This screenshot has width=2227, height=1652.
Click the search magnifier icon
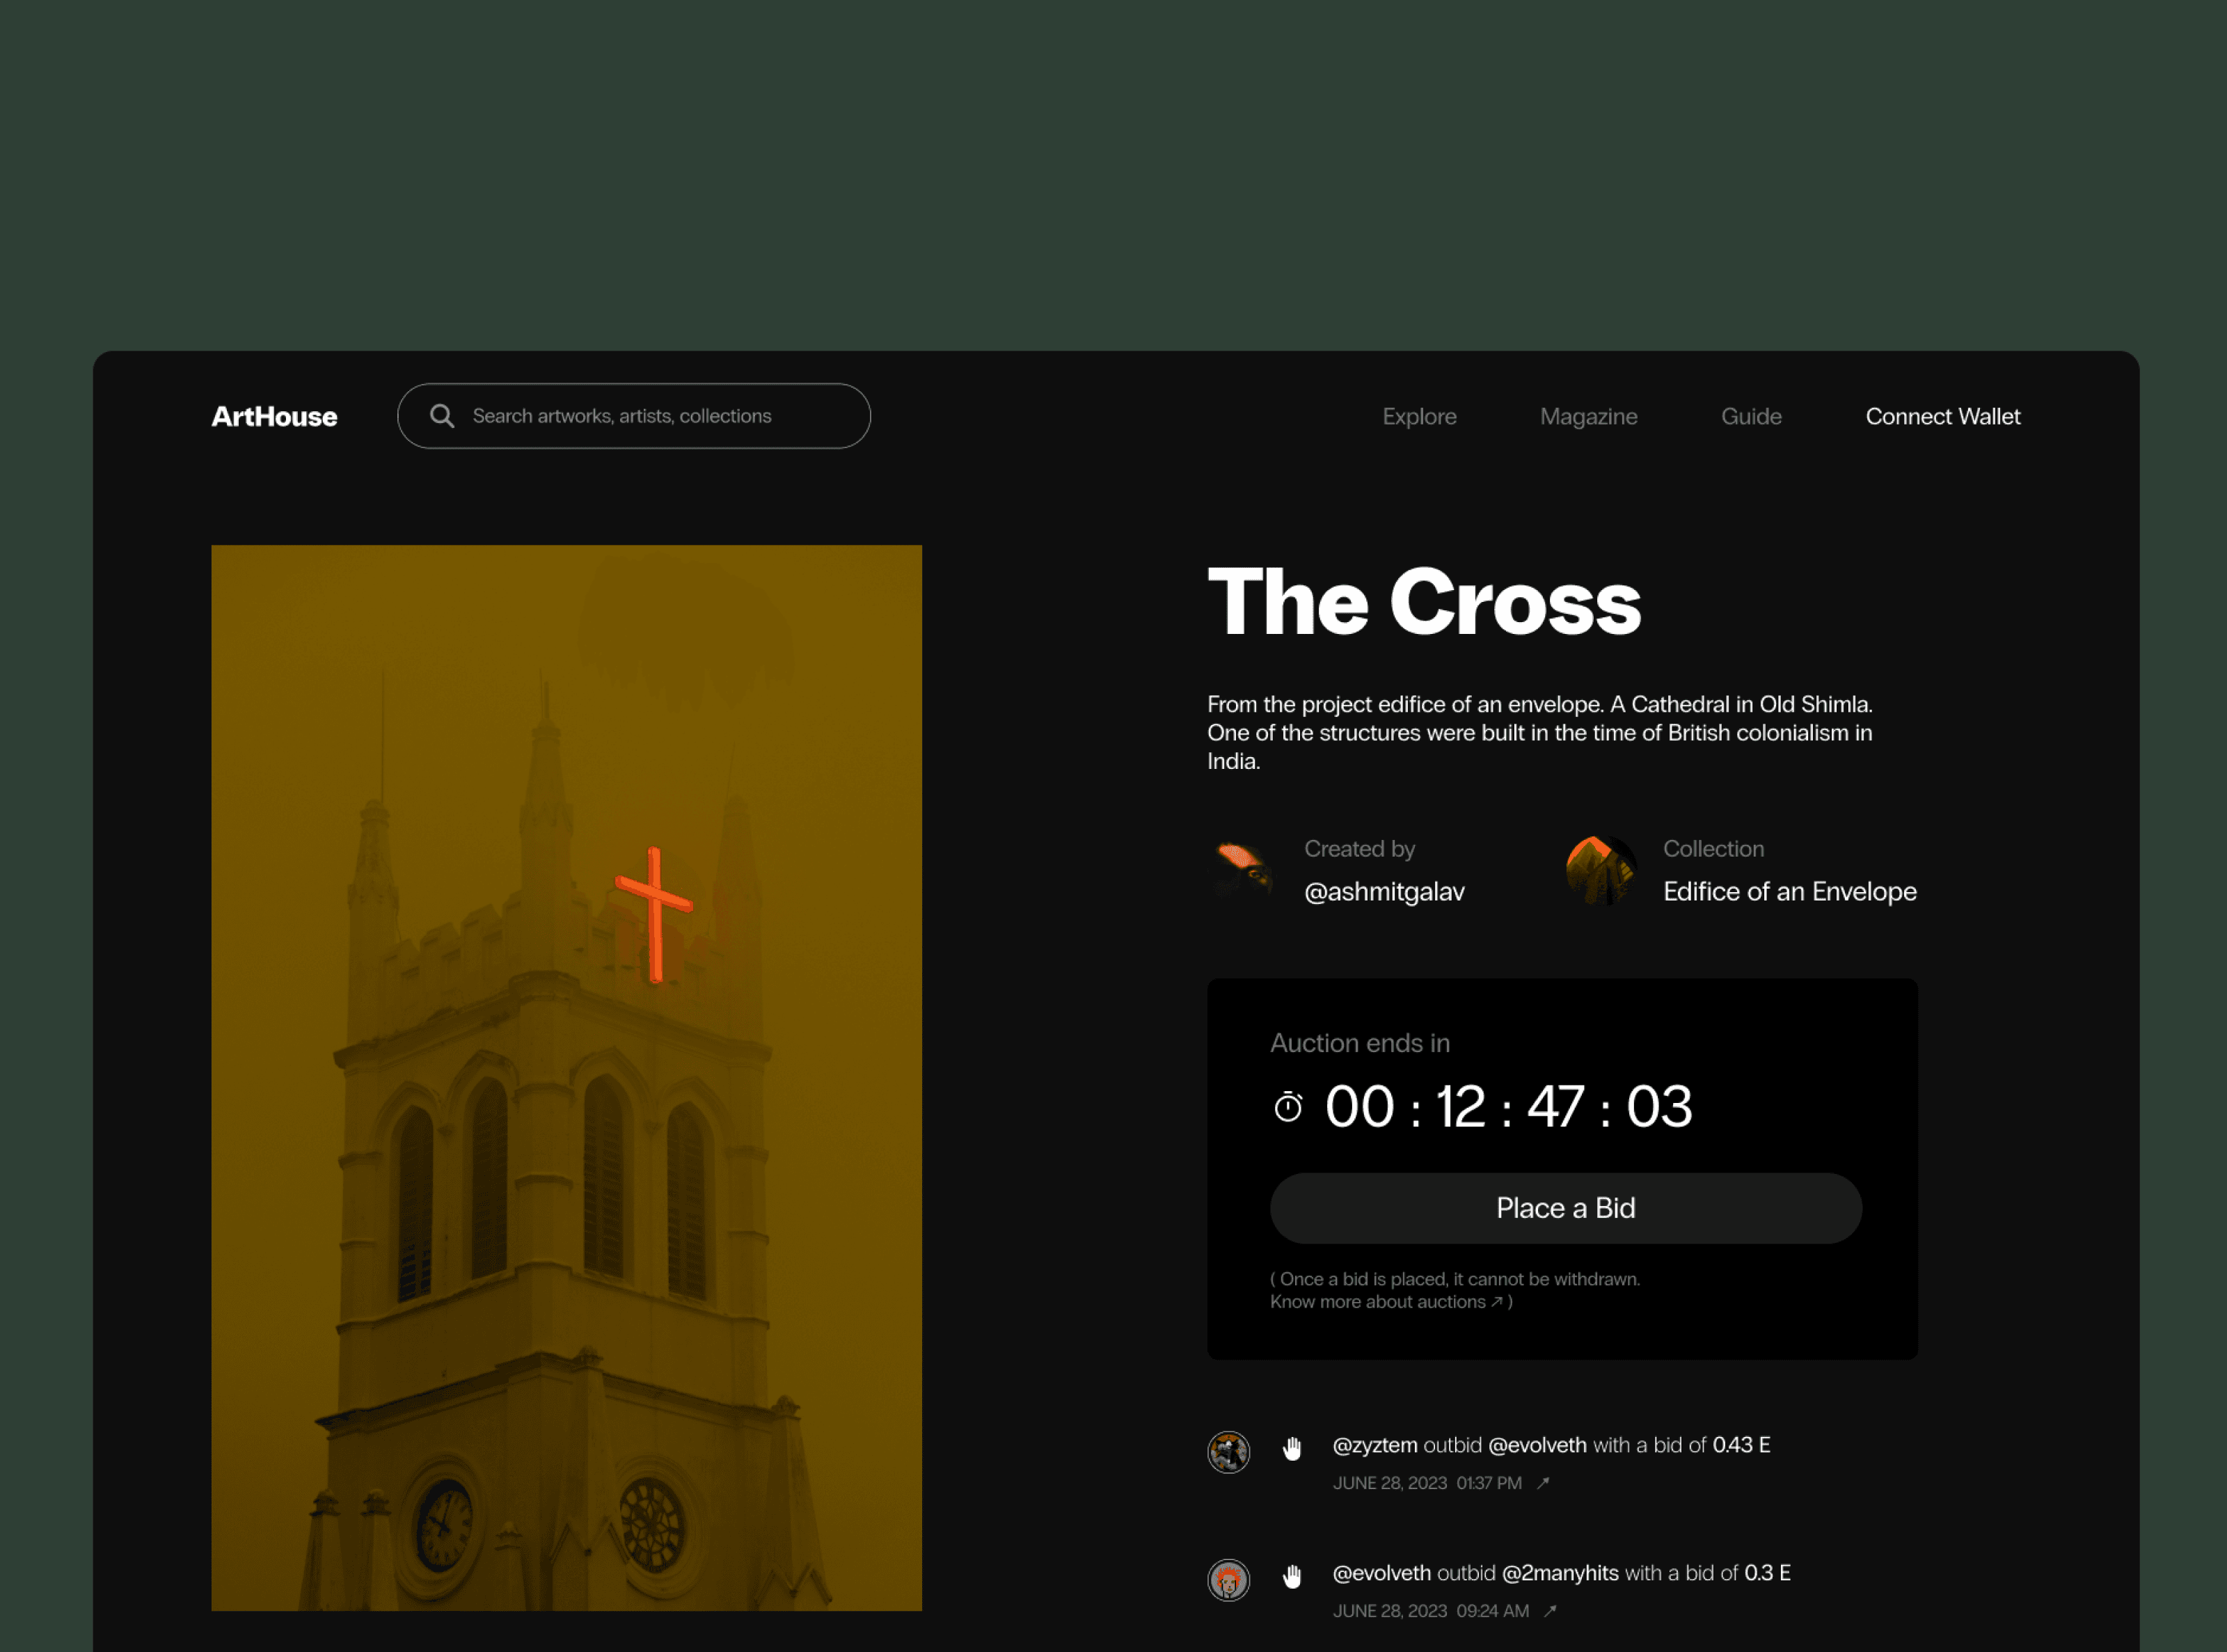coord(441,416)
